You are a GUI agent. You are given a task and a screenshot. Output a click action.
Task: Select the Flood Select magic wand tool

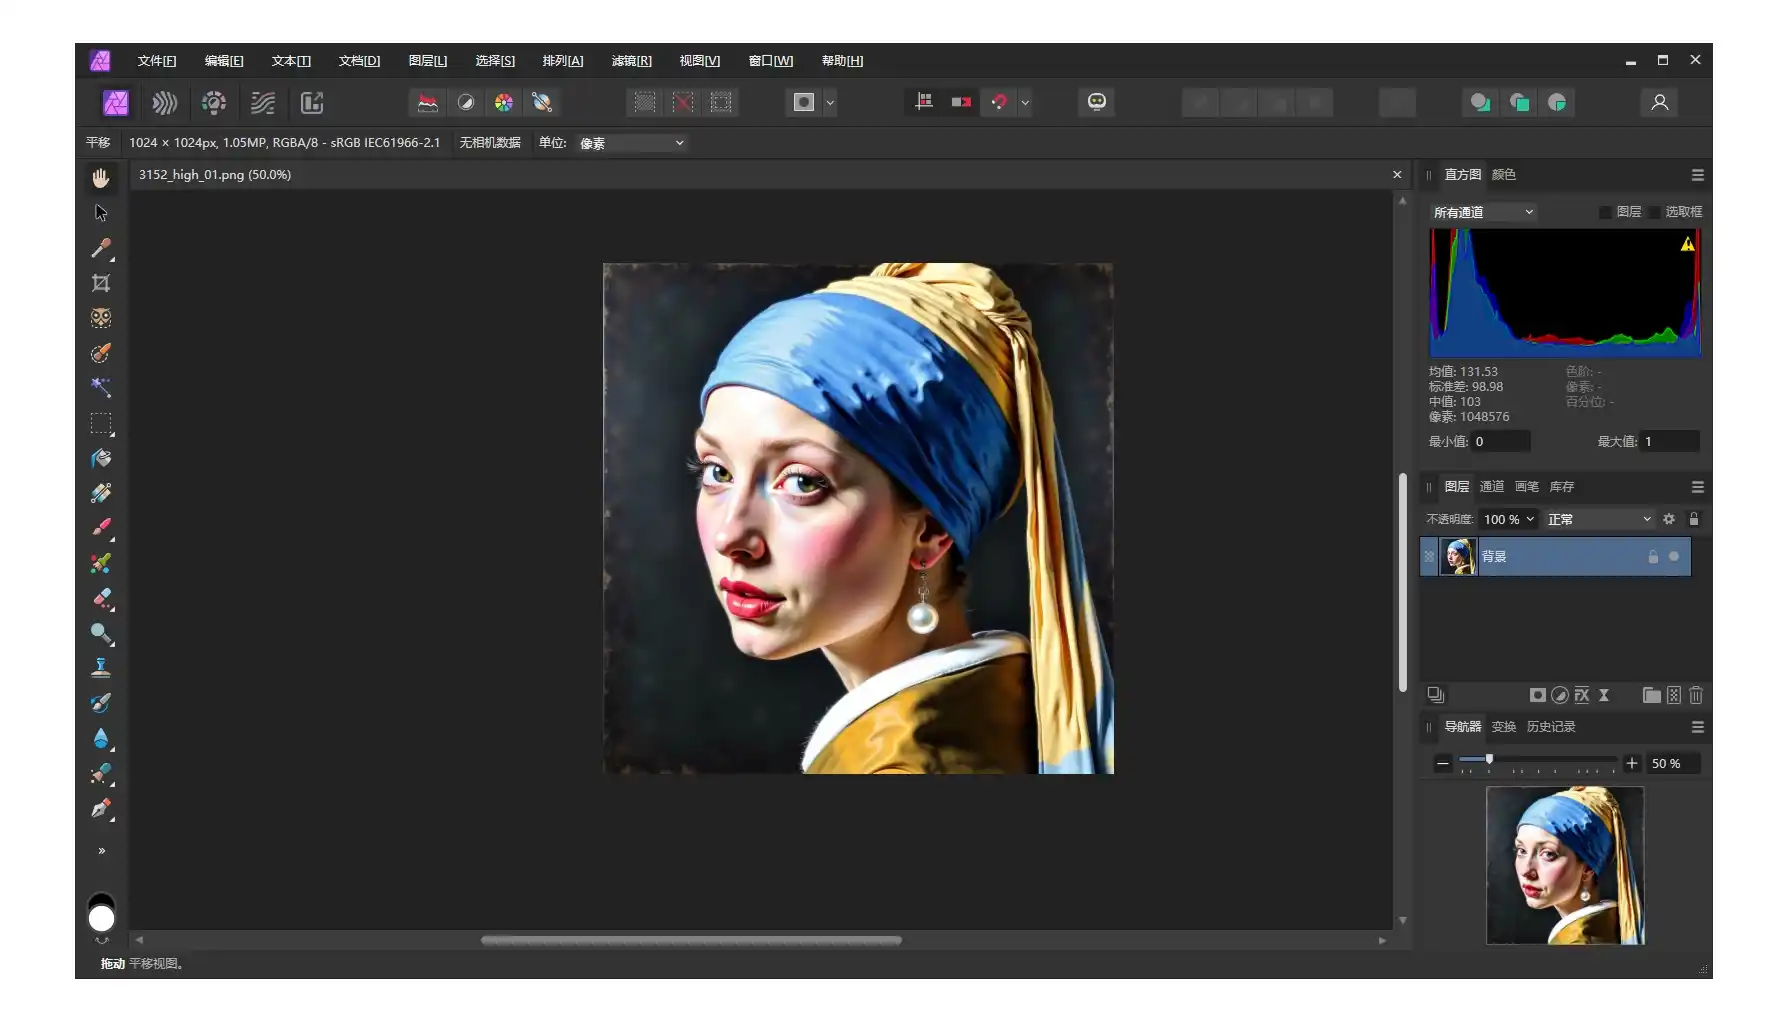pos(101,388)
